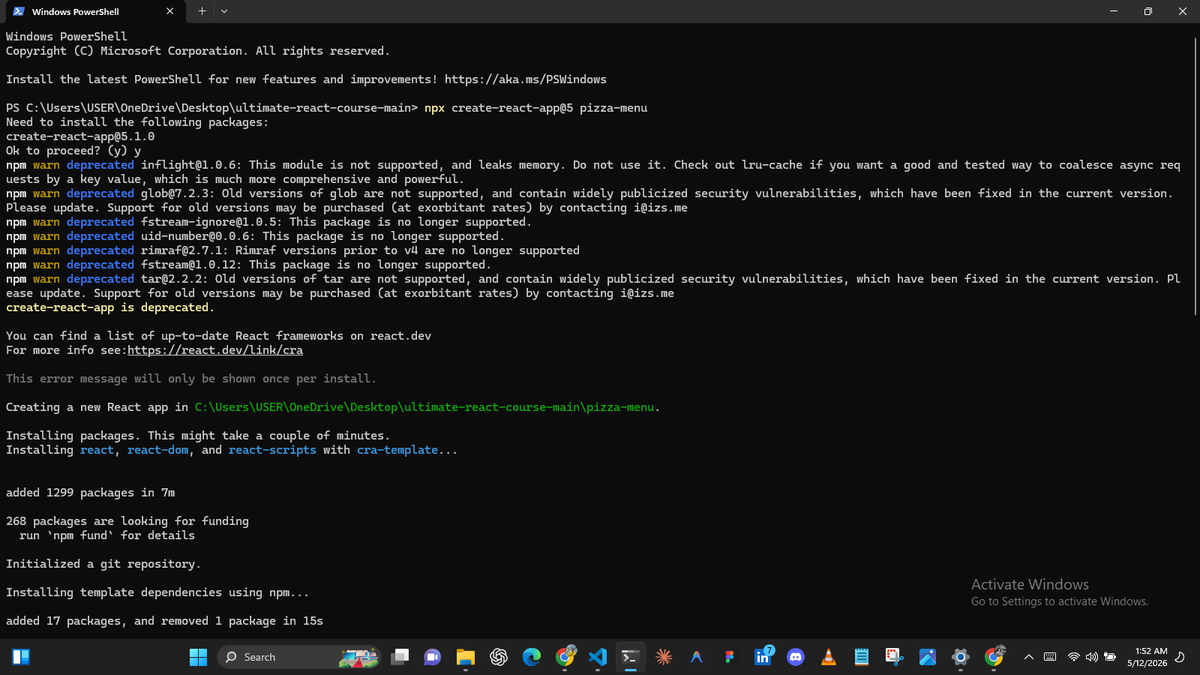The height and width of the screenshot is (675, 1200).
Task: Click the cra-template blue text
Action: tap(397, 450)
